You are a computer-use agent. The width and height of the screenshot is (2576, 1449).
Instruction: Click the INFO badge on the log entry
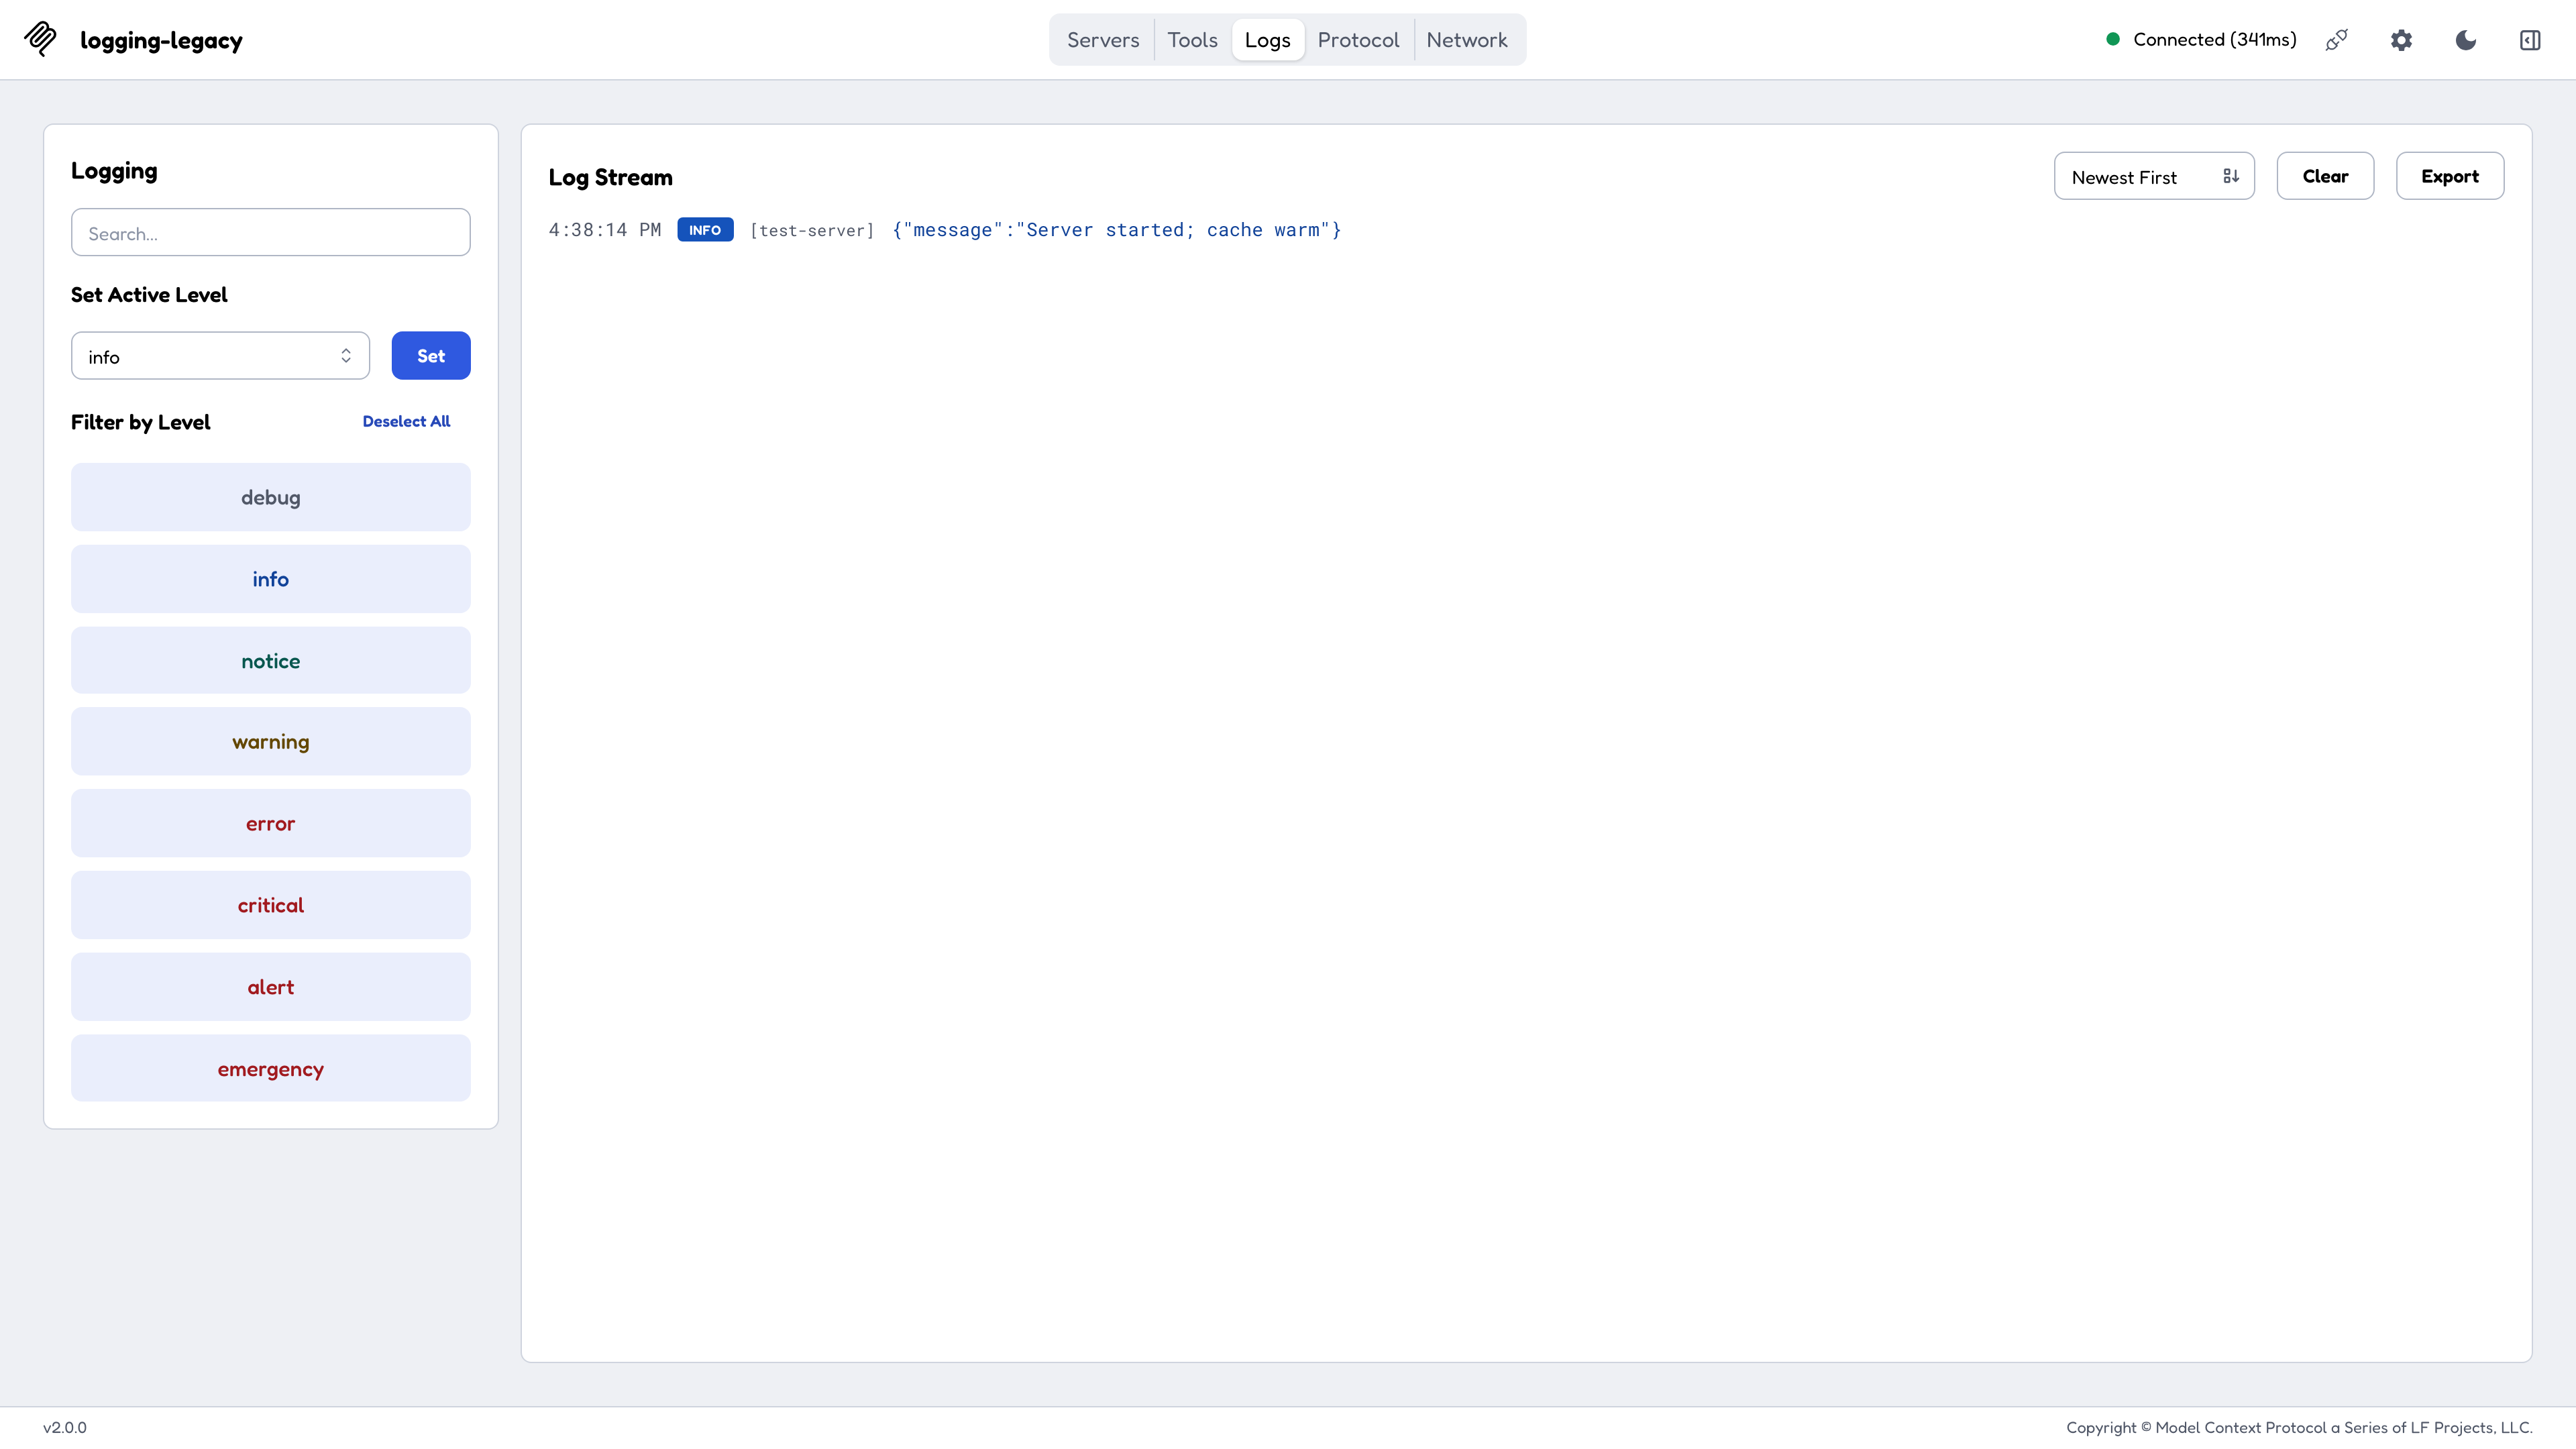pyautogui.click(x=705, y=230)
